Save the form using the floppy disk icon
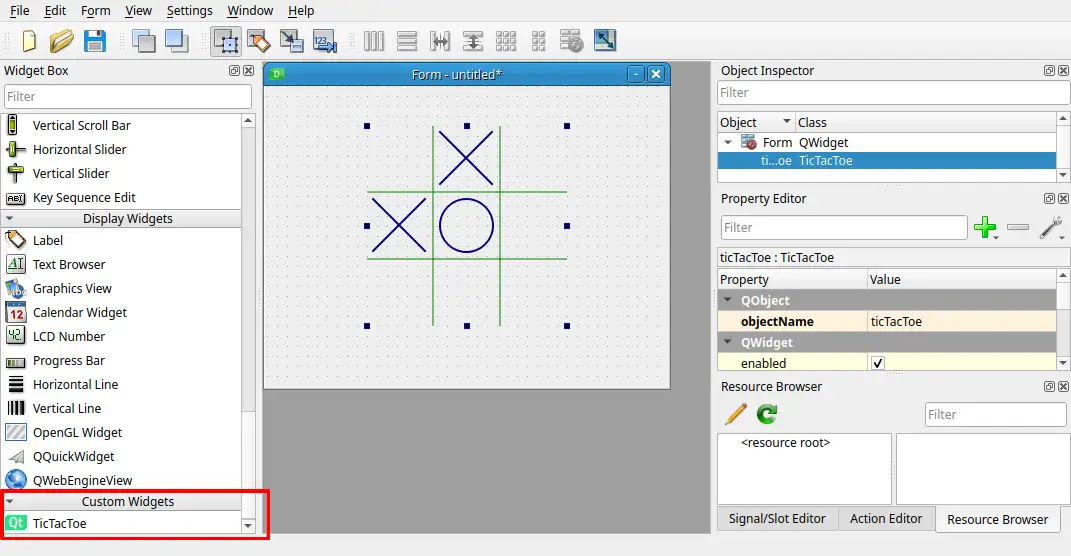This screenshot has height=556, width=1071. (95, 41)
